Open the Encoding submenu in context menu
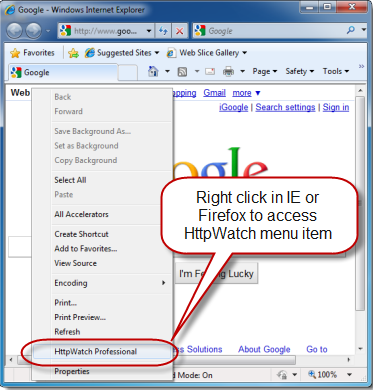 click(102, 283)
